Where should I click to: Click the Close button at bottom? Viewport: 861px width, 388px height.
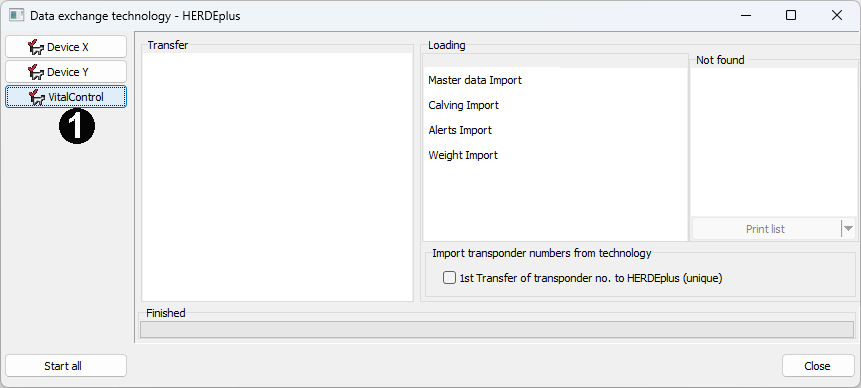point(817,366)
